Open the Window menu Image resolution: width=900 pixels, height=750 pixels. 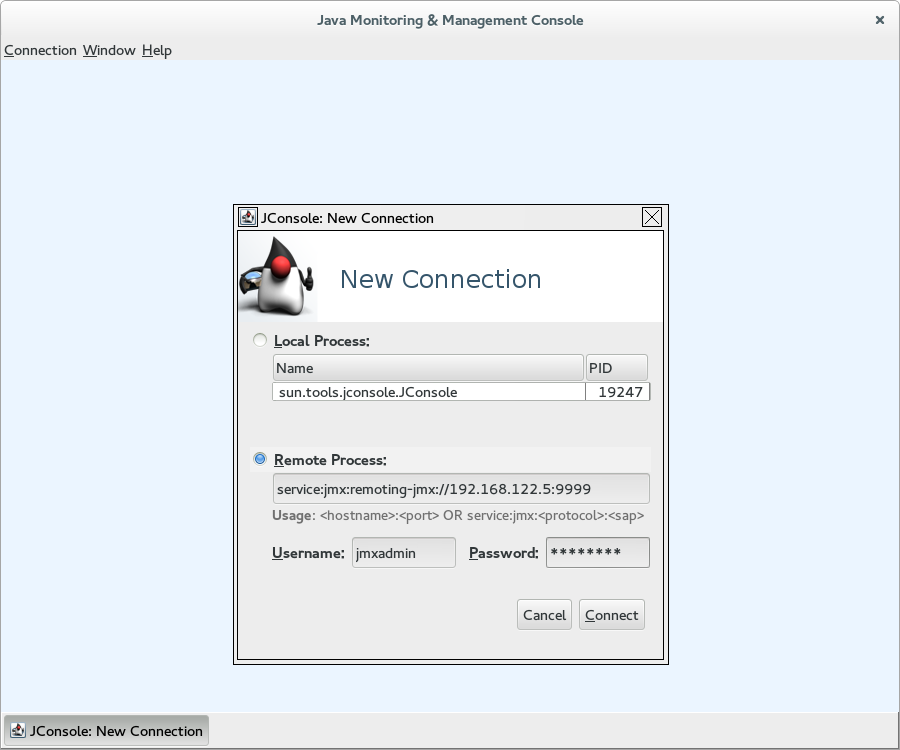click(109, 50)
